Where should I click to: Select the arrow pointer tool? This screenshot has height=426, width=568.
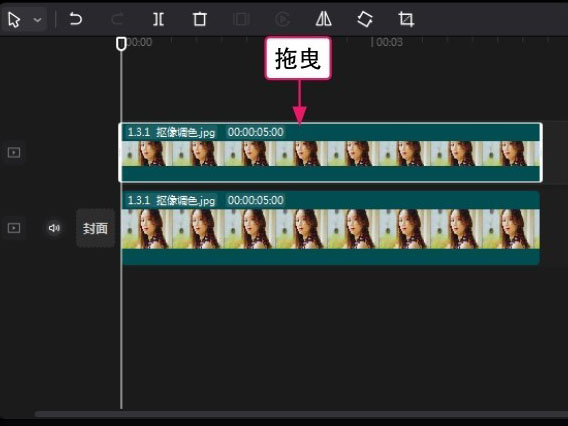point(14,20)
